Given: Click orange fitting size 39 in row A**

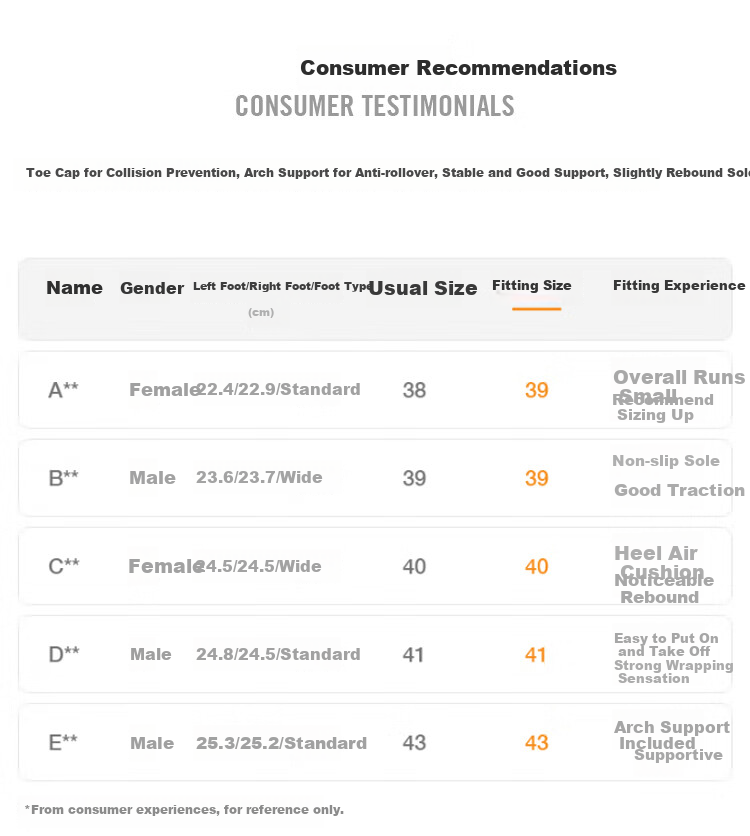Looking at the screenshot, I should 536,390.
